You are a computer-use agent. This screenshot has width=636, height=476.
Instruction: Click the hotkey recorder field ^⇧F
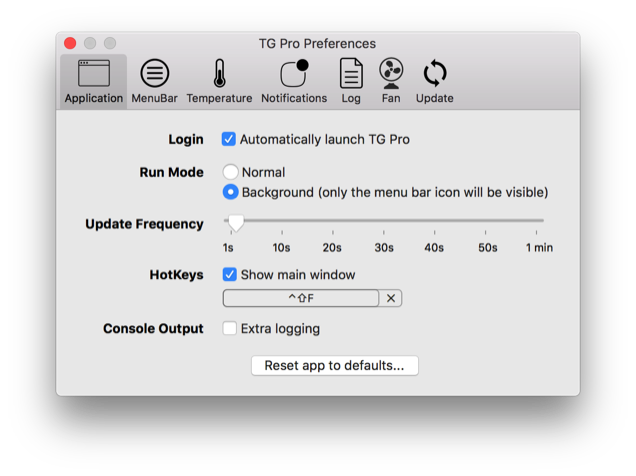click(301, 298)
